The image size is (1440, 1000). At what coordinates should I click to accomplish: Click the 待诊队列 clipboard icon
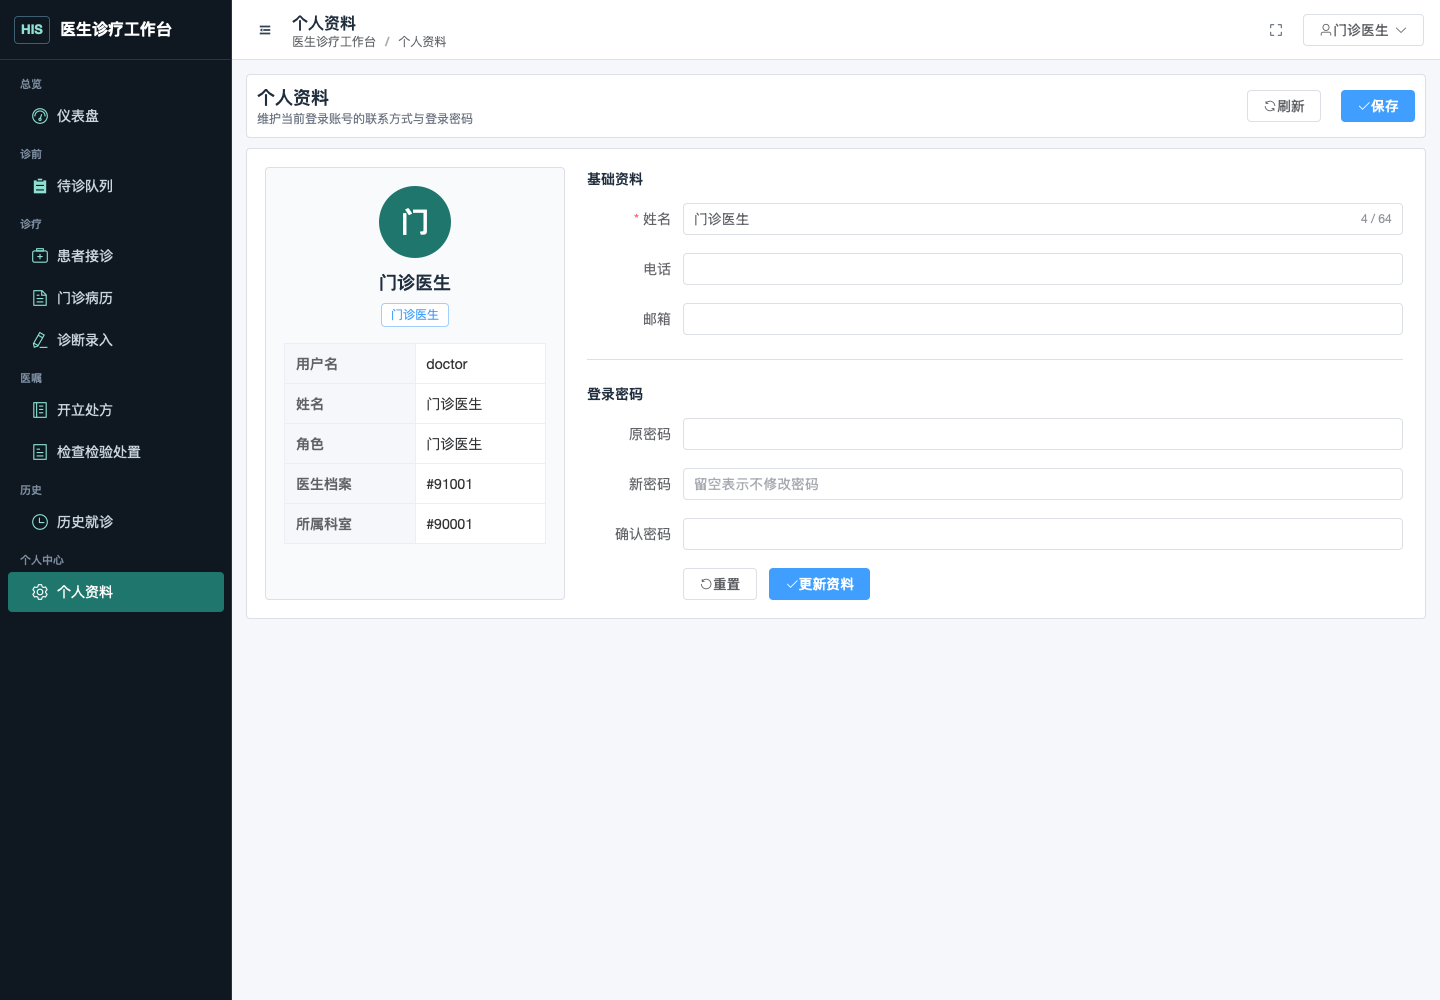40,186
